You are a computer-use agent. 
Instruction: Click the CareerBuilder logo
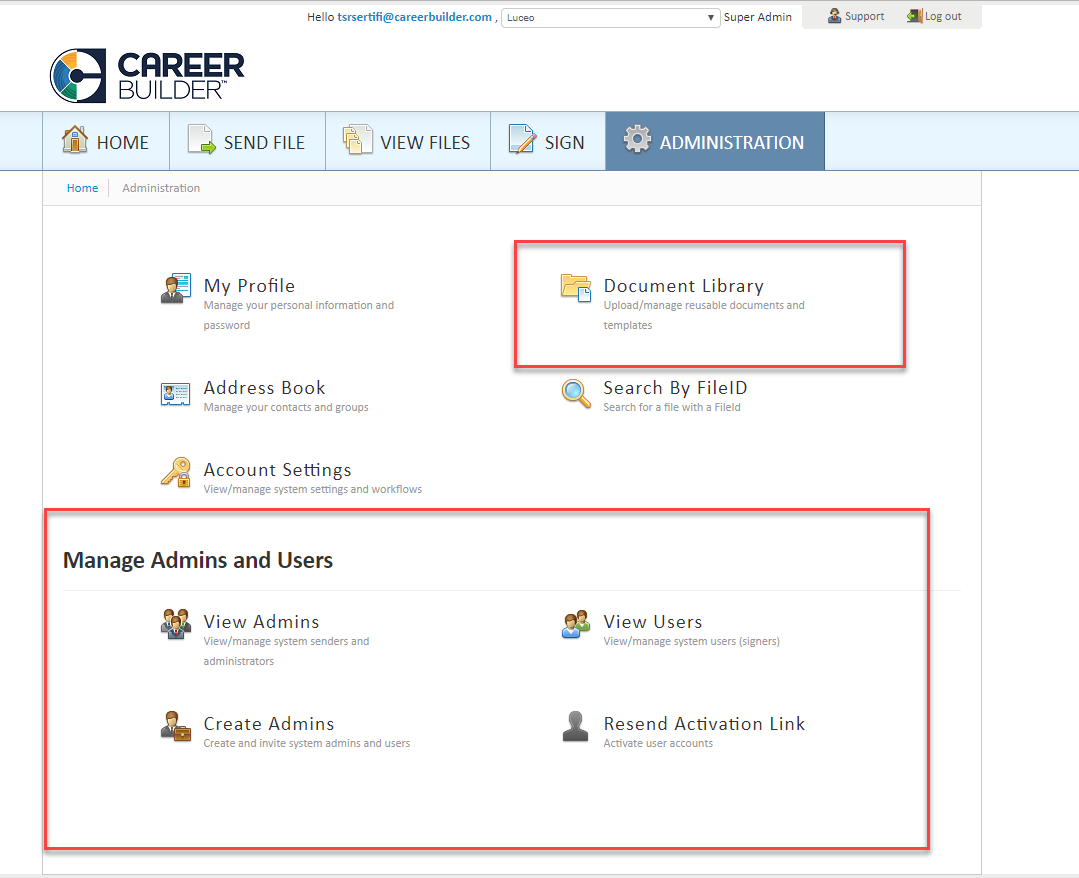pyautogui.click(x=147, y=76)
